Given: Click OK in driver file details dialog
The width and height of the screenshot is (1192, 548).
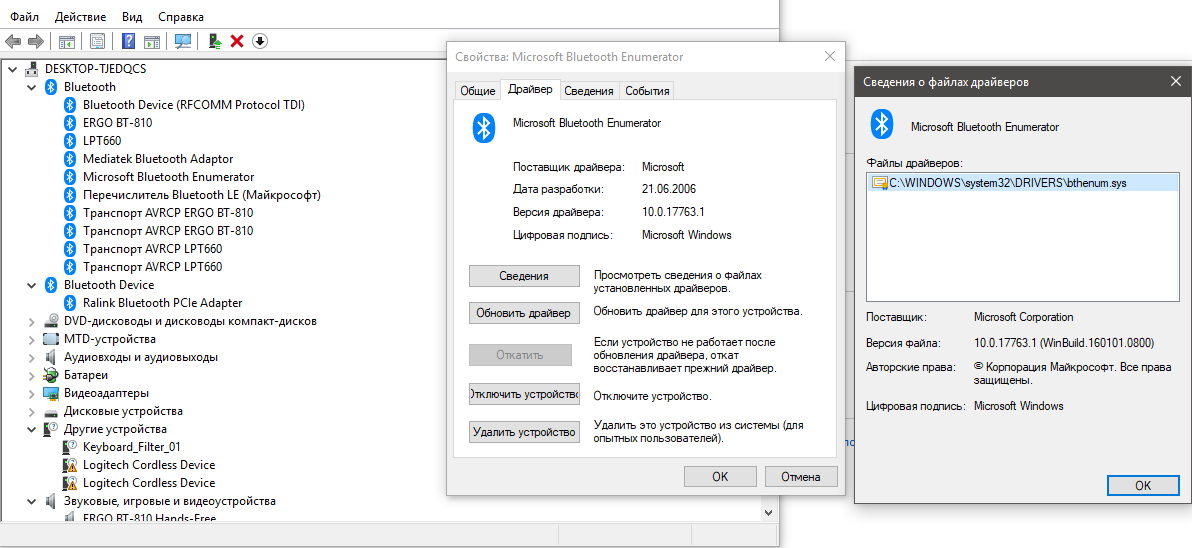Looking at the screenshot, I should click(x=1143, y=485).
